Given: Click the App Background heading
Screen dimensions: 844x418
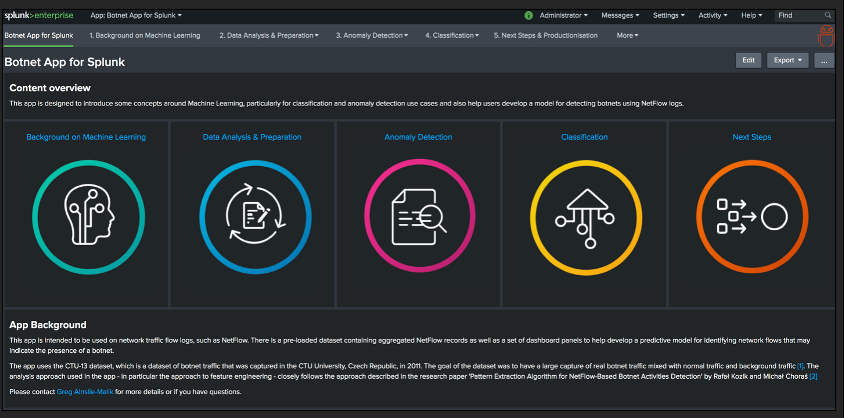Looking at the screenshot, I should point(48,325).
